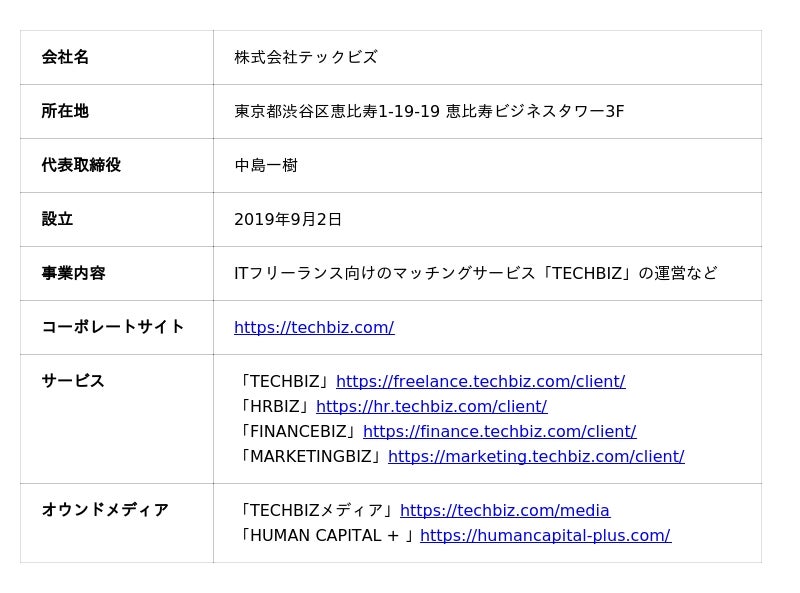Click the 事業内容 row label
800x593 pixels.
coord(73,273)
